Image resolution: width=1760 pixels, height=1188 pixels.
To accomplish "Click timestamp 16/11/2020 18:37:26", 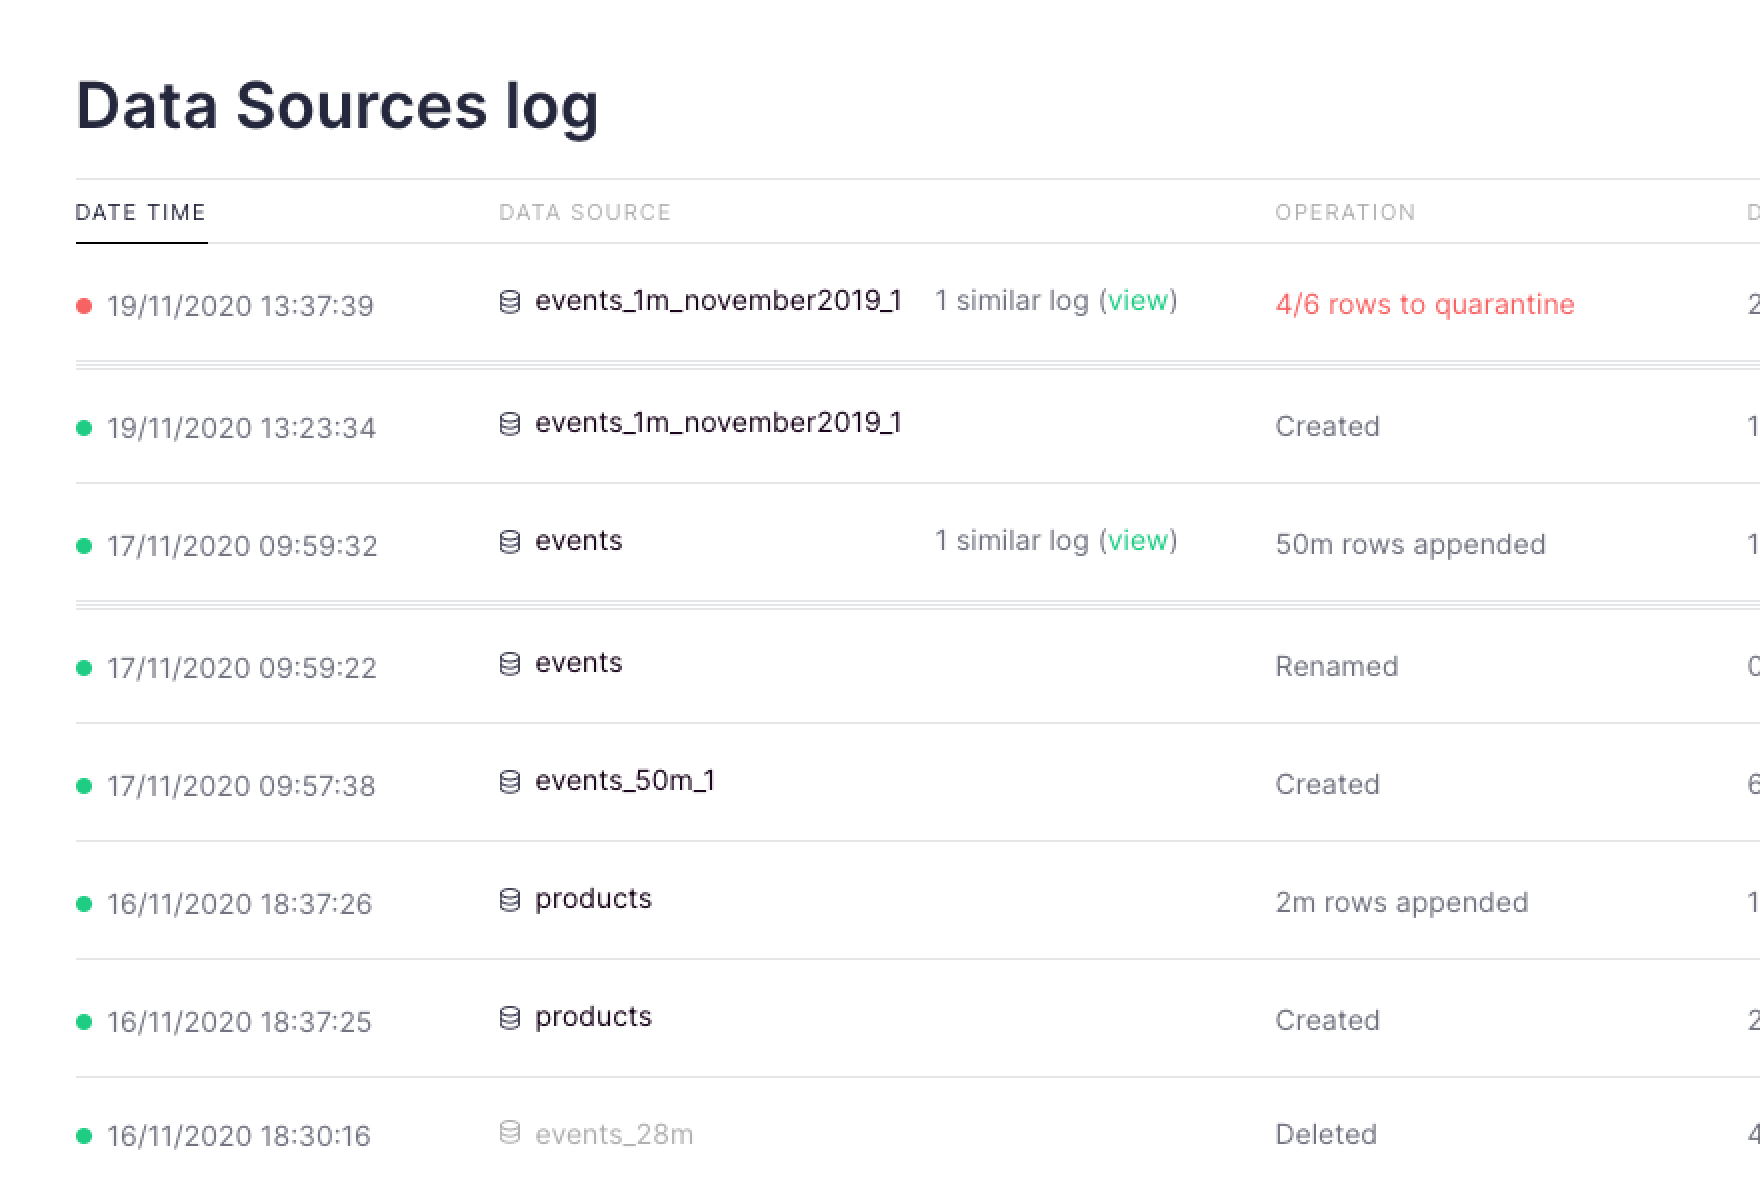I will [x=239, y=904].
